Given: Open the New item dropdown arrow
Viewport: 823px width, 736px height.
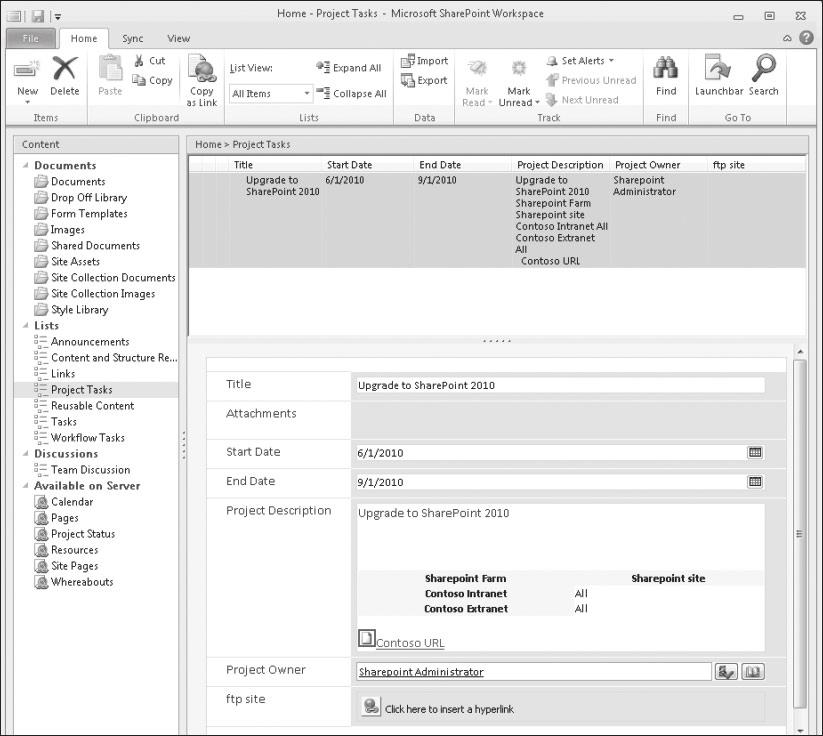Looking at the screenshot, I should [x=27, y=102].
